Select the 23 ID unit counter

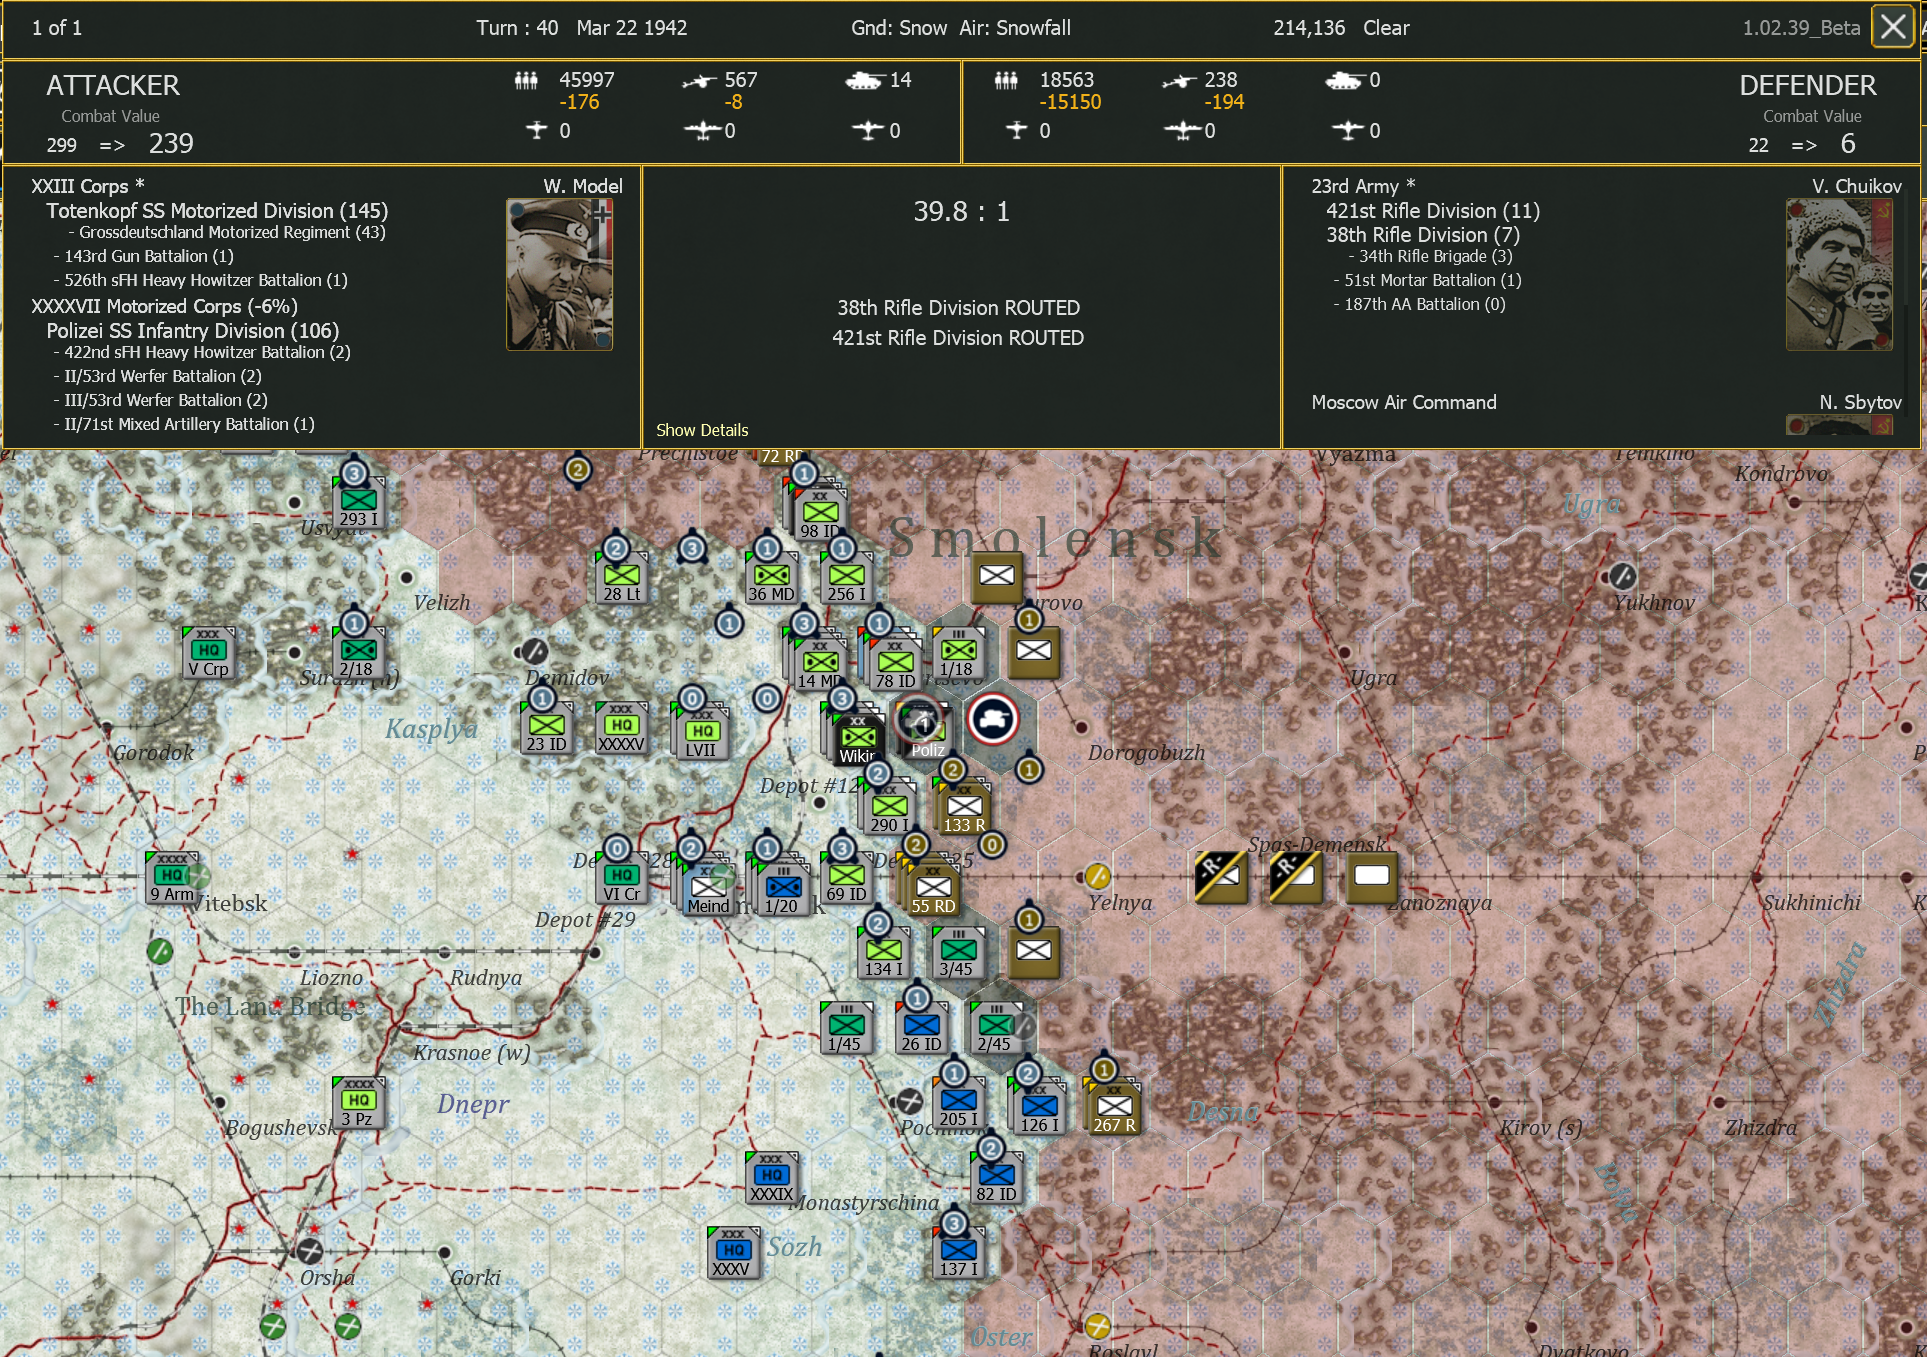[x=547, y=729]
